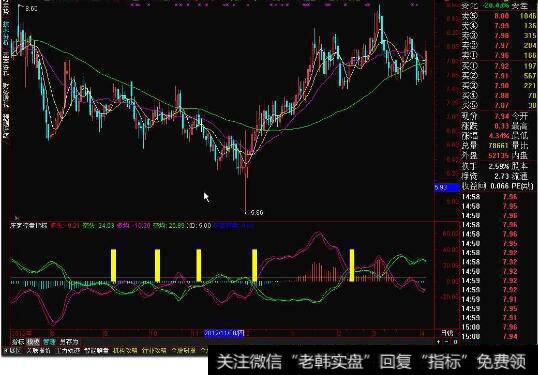Select the highlighted 模板 tab
Viewport: 538px width, 375px height.
coord(34,342)
